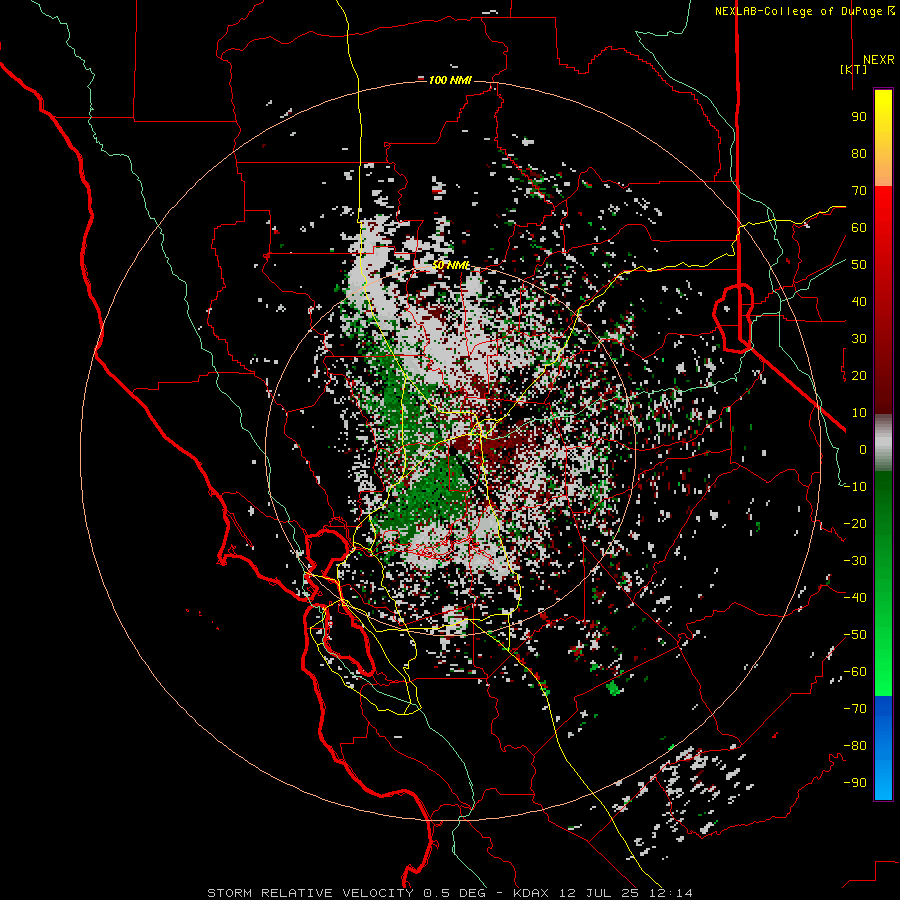
Task: Click the 20 value on velocity scale
Action: 859,376
